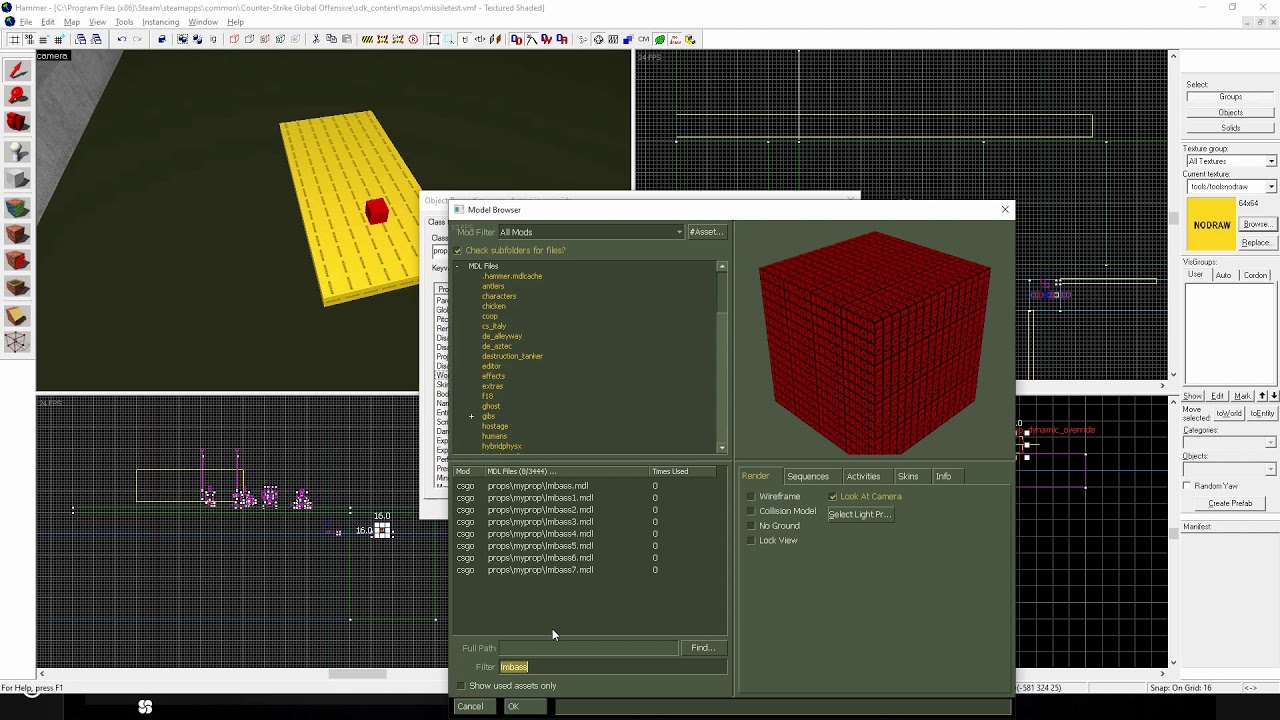
Task: Select the Block tool icon
Action: tap(16, 179)
